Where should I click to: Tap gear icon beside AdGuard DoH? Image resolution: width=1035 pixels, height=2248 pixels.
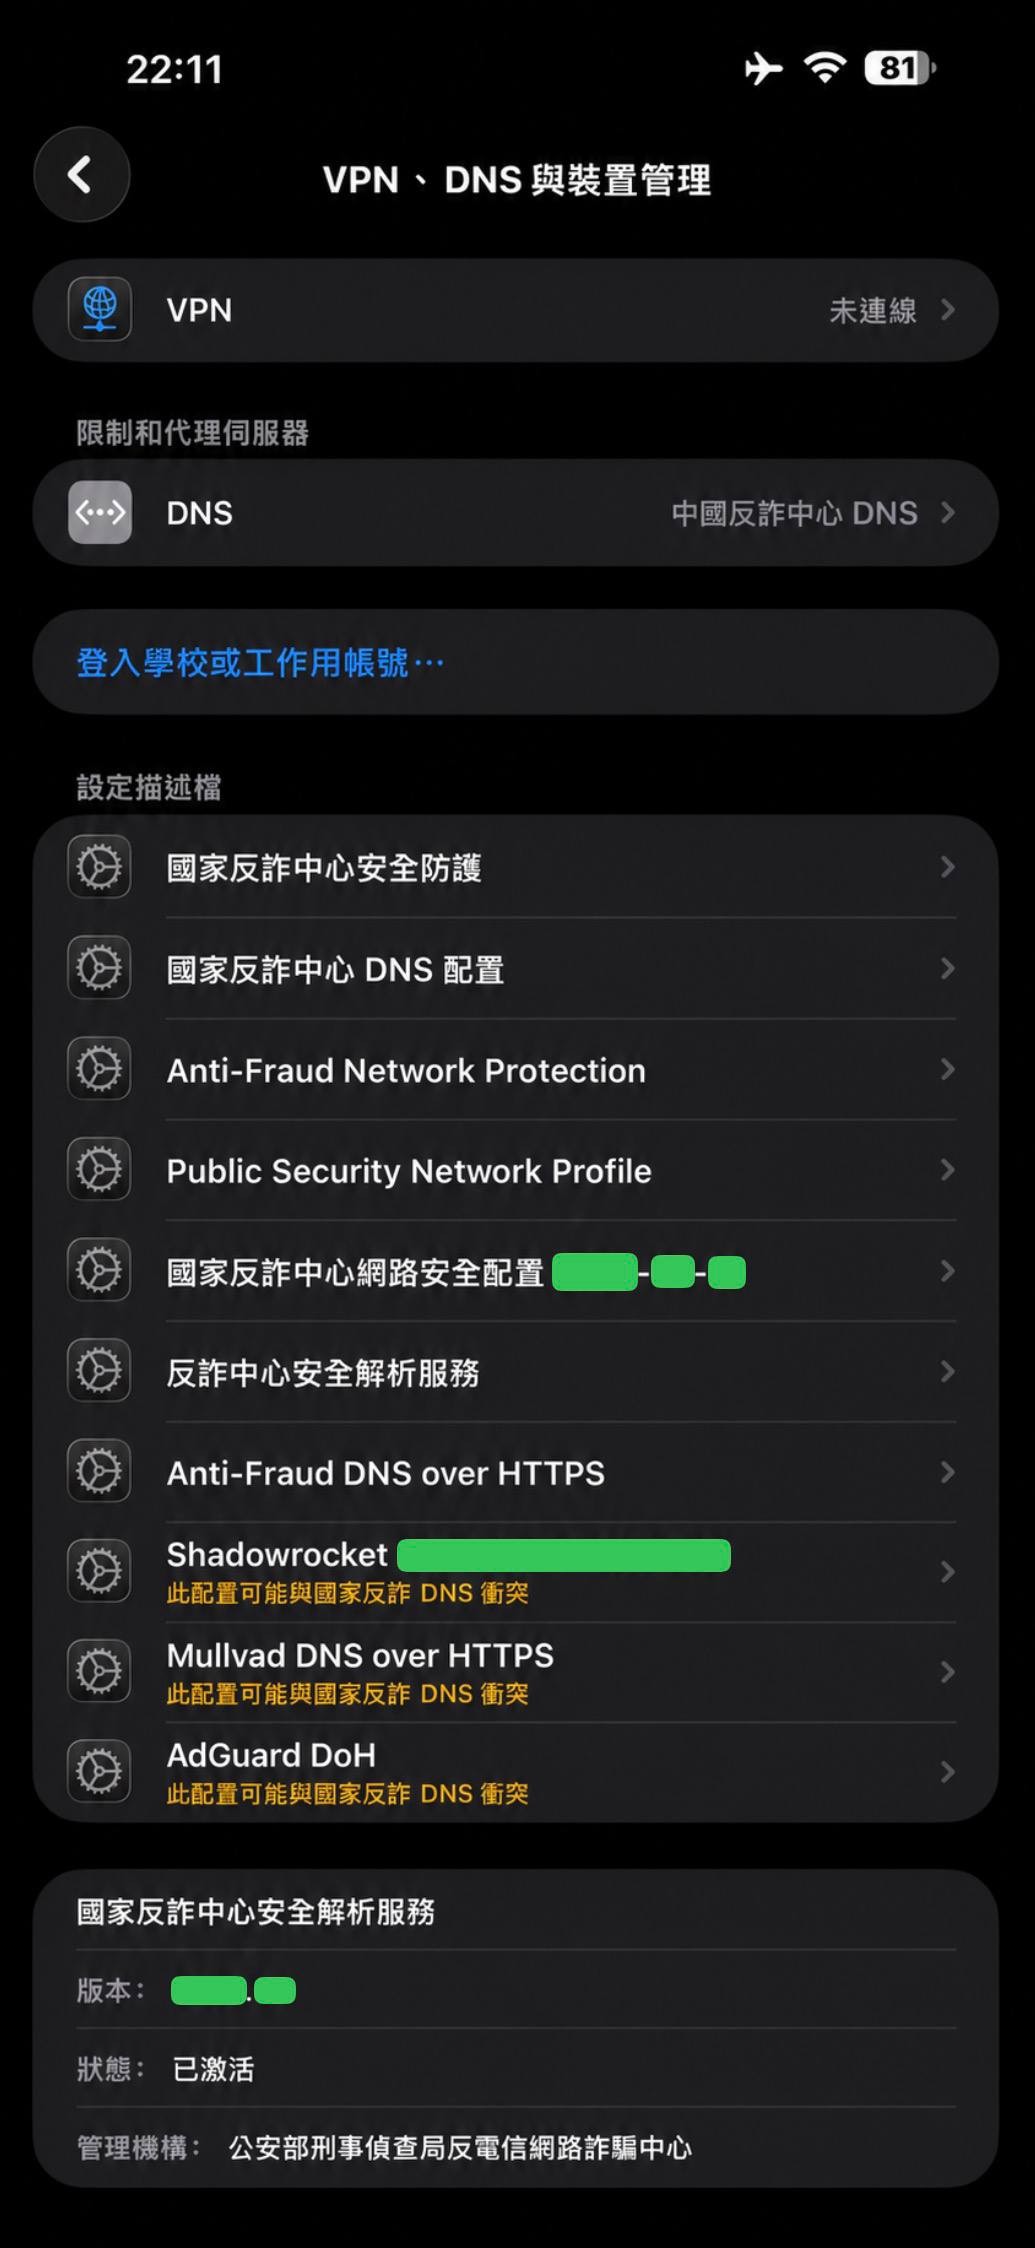[99, 1772]
